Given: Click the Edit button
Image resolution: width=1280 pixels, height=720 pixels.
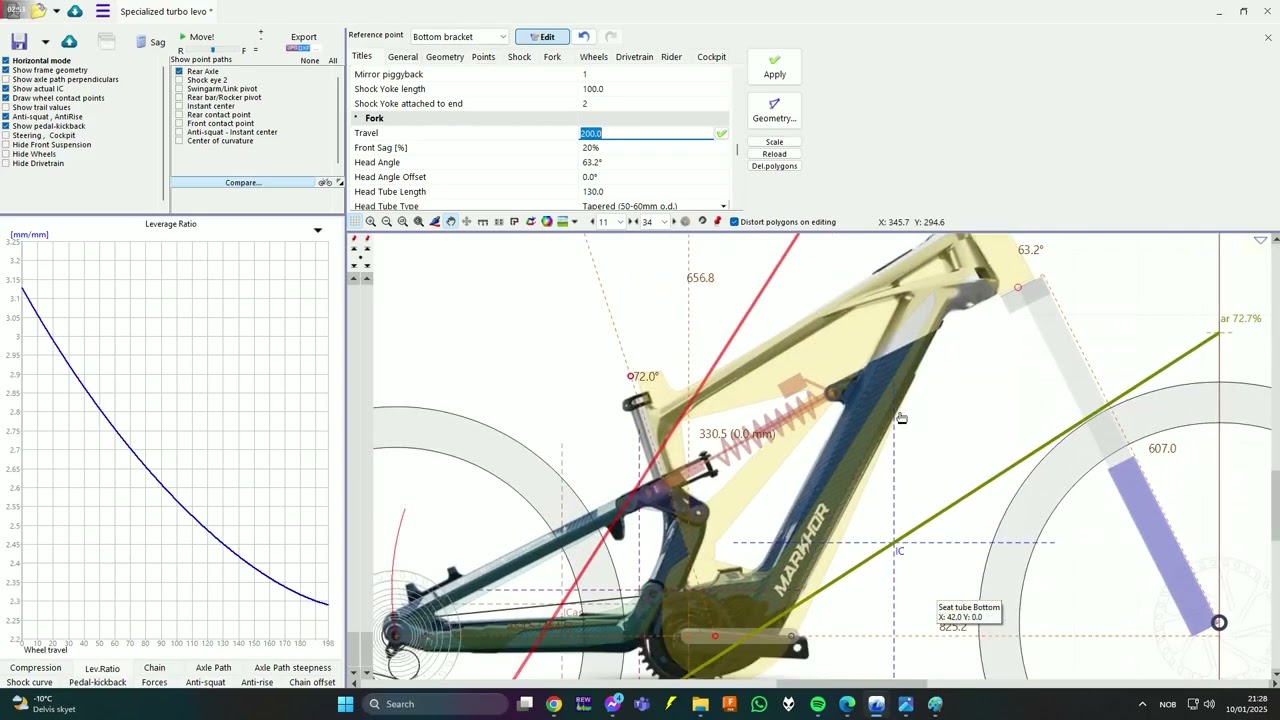Looking at the screenshot, I should (542, 37).
